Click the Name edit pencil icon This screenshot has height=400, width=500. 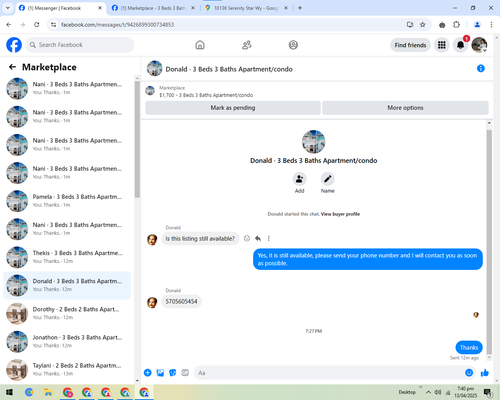coord(328,179)
